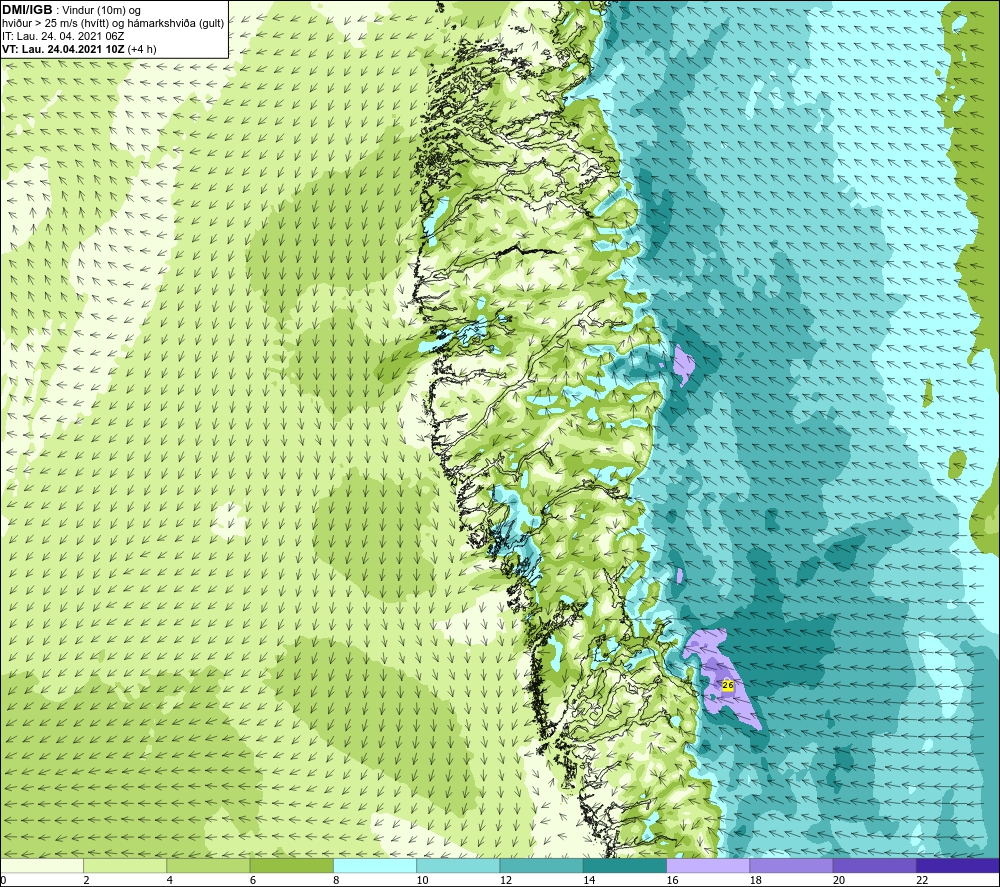1000x887 pixels.
Task: Click the 'hviður > 25 m/s (hvítt)' legend line
Action: pyautogui.click(x=56, y=24)
